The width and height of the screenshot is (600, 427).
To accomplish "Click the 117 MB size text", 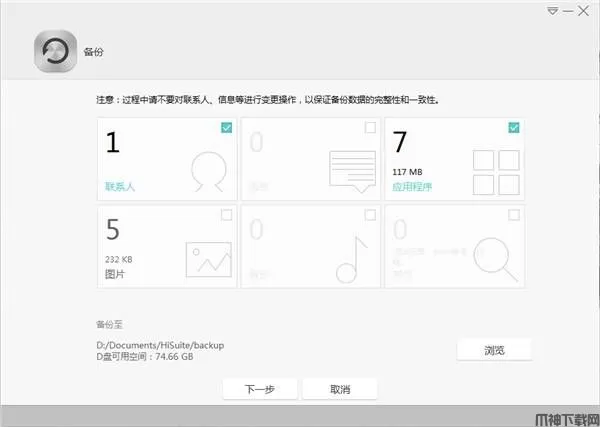I will coord(407,172).
